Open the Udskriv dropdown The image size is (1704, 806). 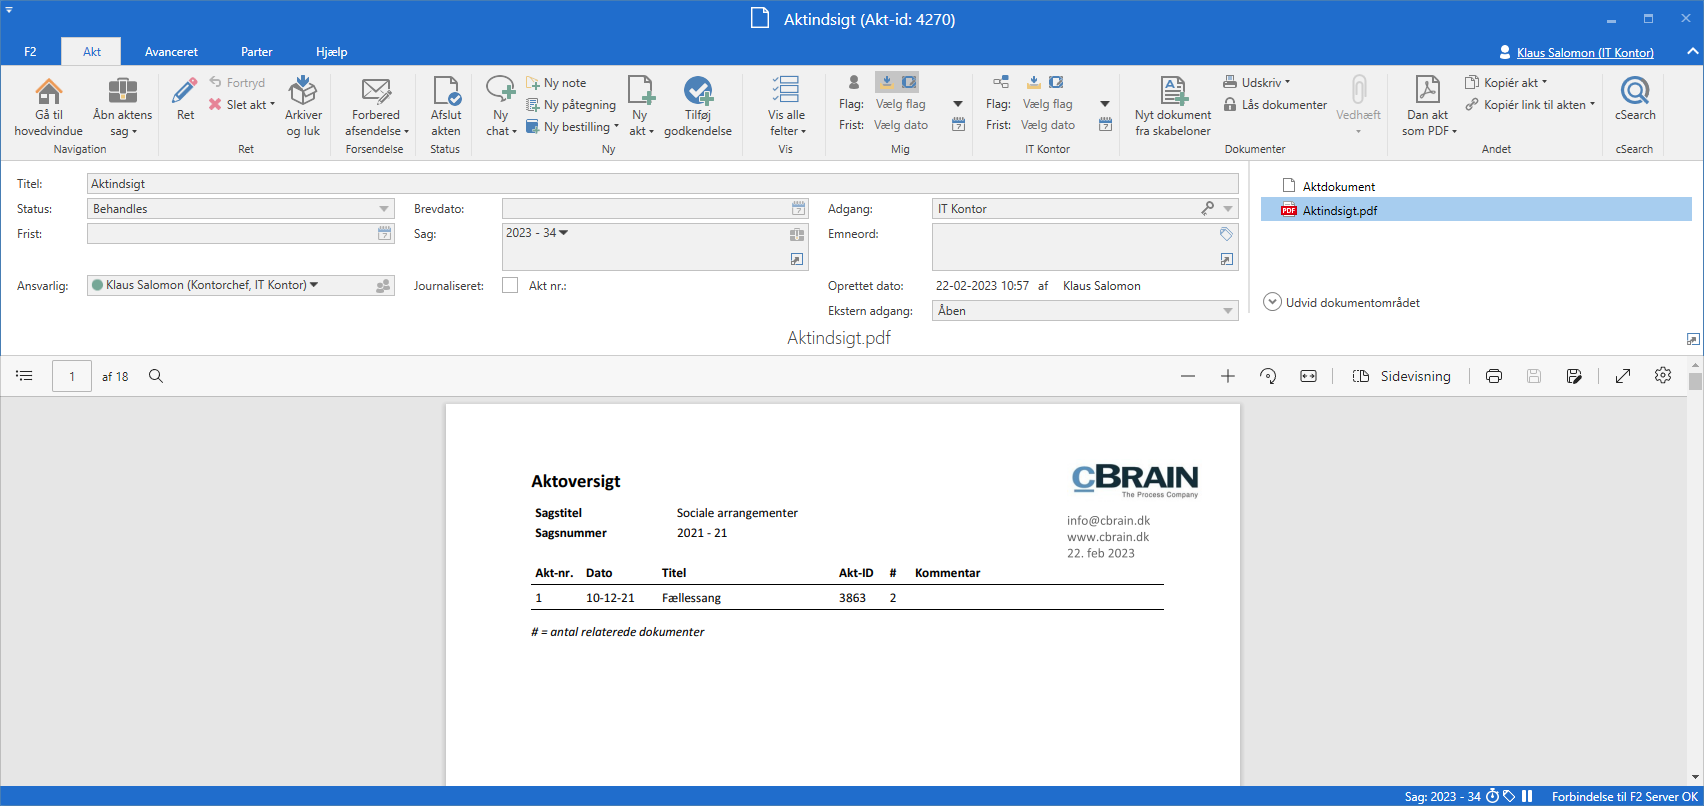coord(1257,83)
